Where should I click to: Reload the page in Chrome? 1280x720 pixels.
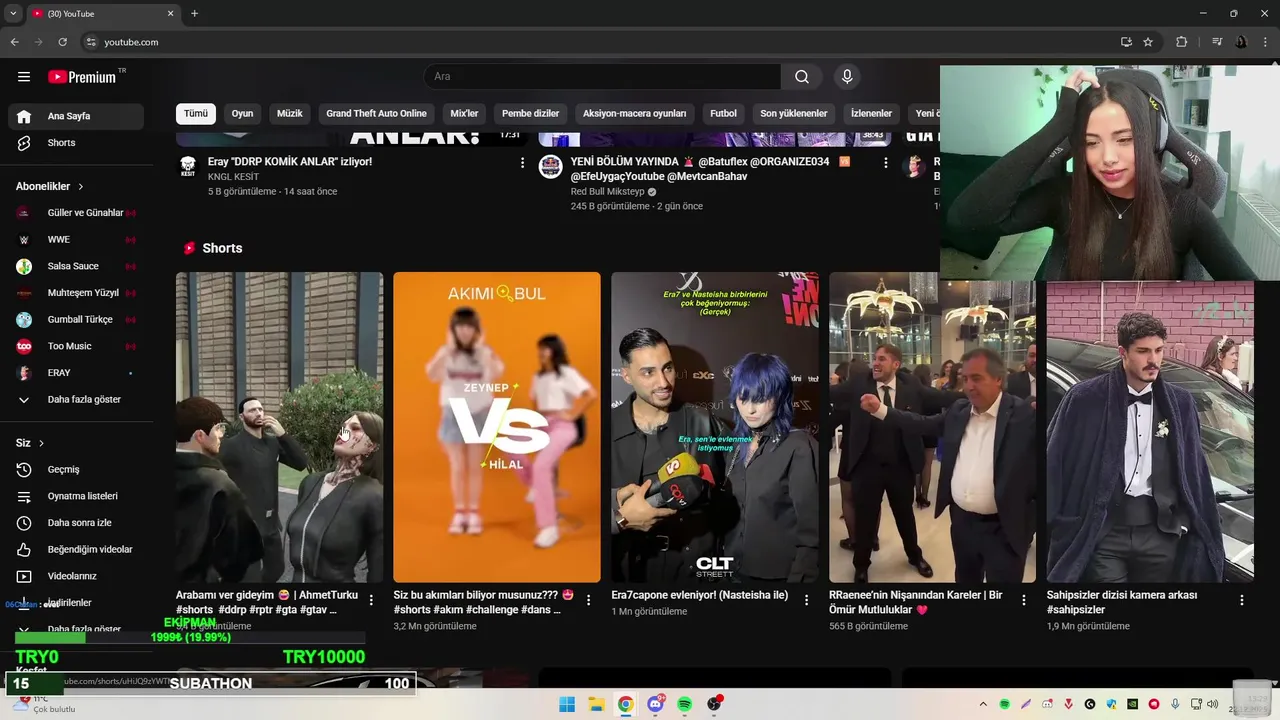(62, 42)
